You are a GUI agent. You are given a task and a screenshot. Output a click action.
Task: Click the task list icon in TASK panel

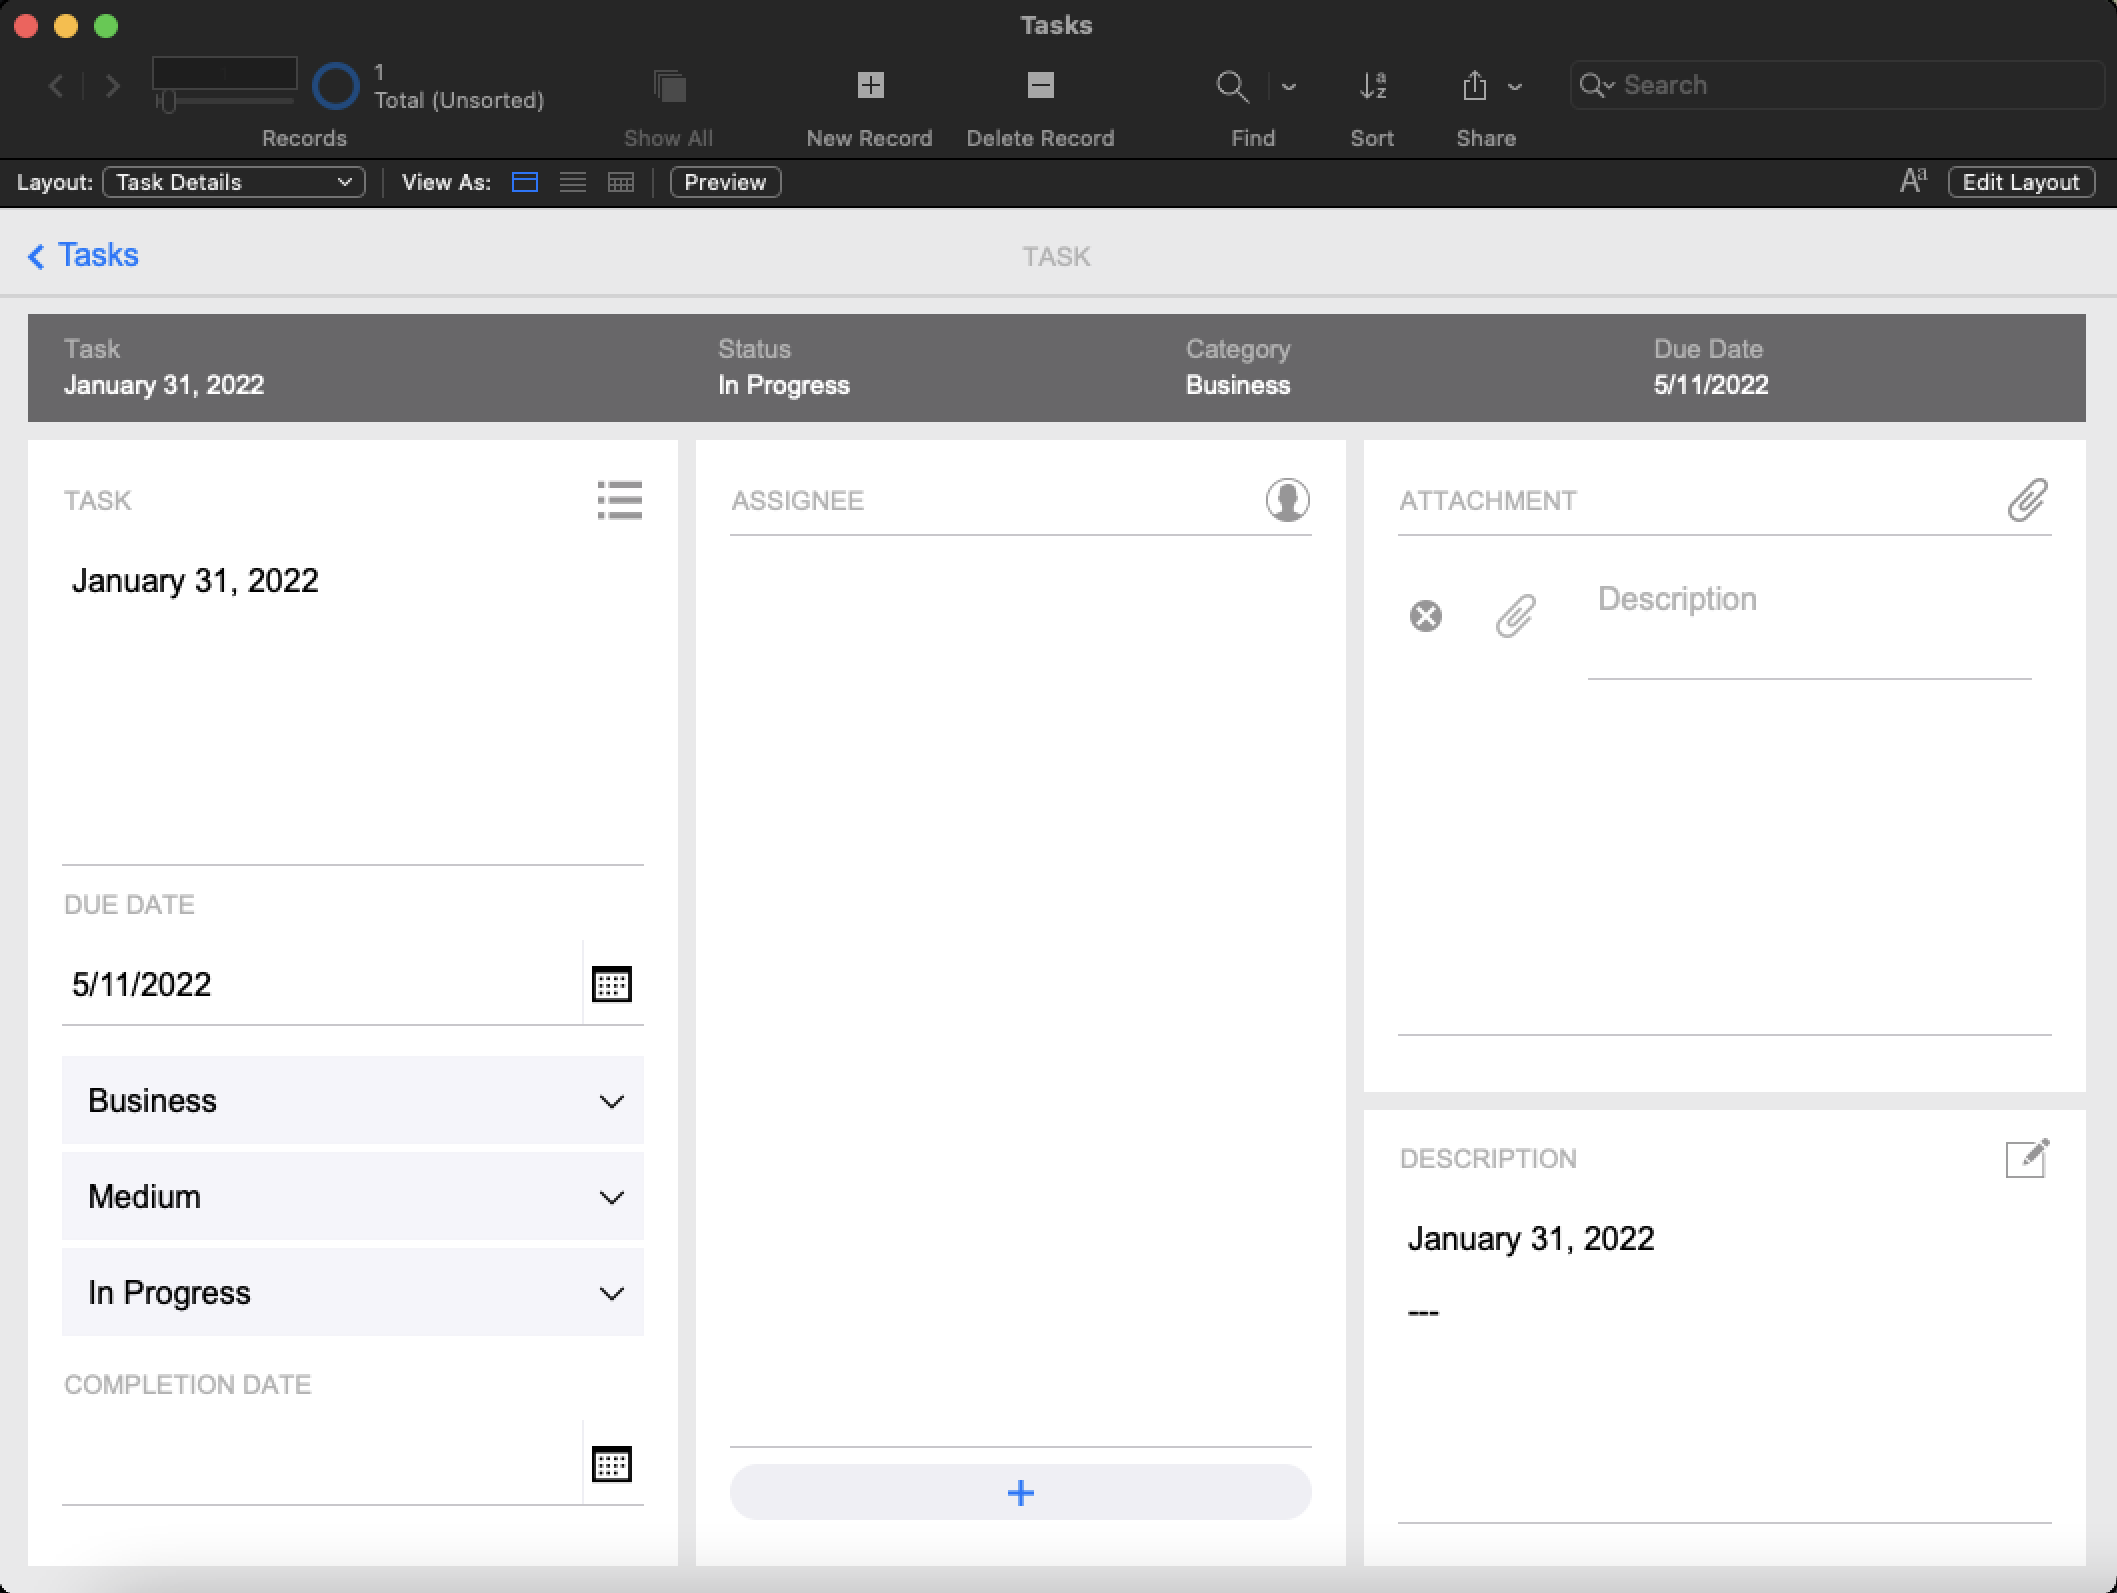[x=620, y=500]
